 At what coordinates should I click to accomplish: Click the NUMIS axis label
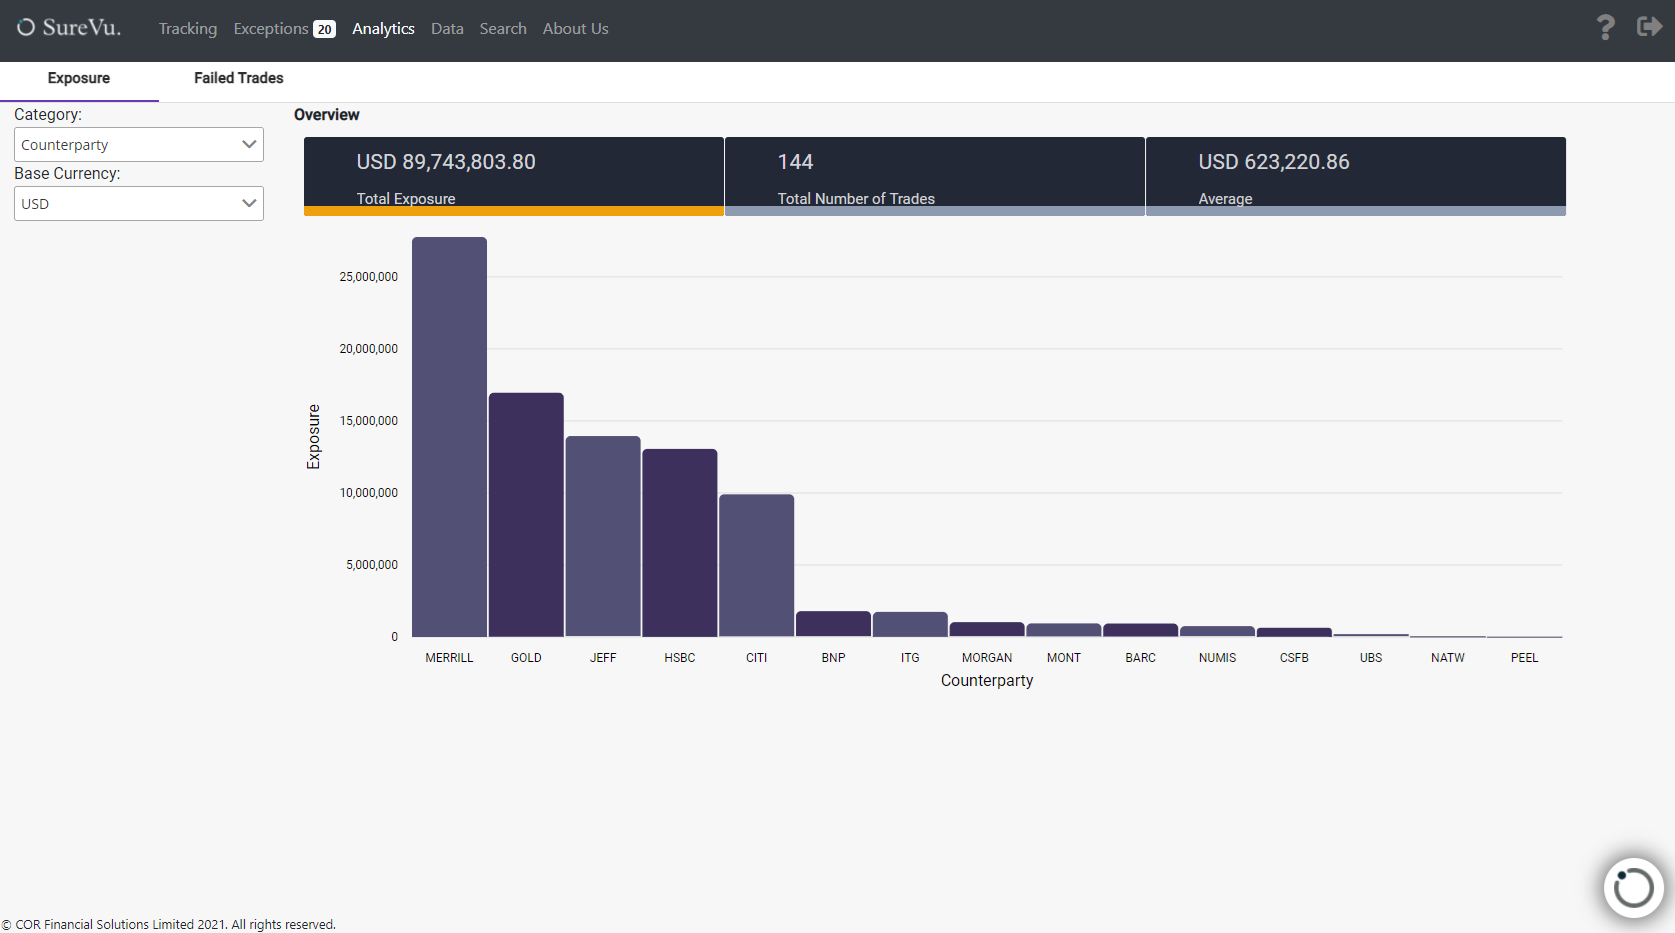coord(1218,658)
